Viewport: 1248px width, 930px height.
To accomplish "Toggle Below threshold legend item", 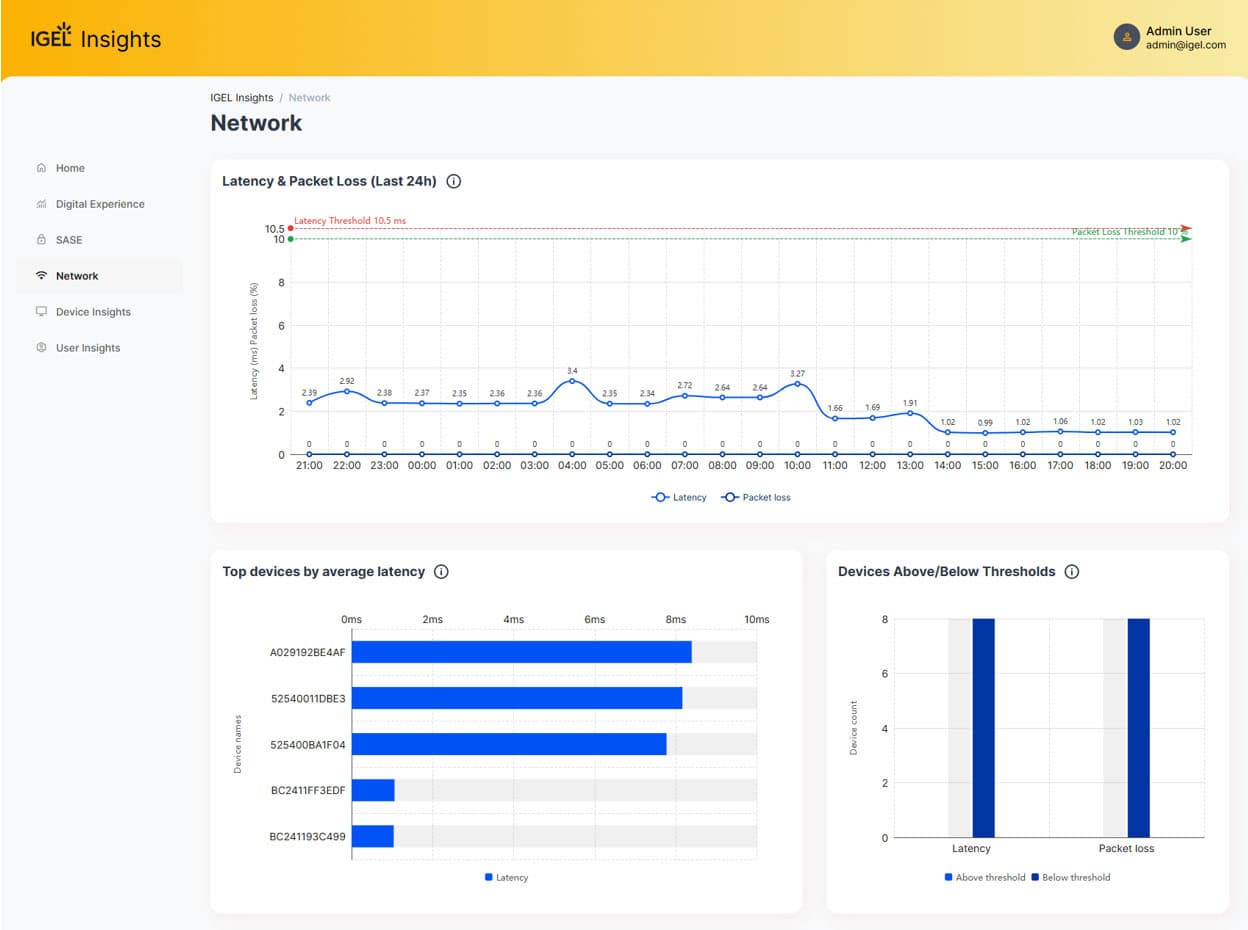I will tap(1069, 877).
